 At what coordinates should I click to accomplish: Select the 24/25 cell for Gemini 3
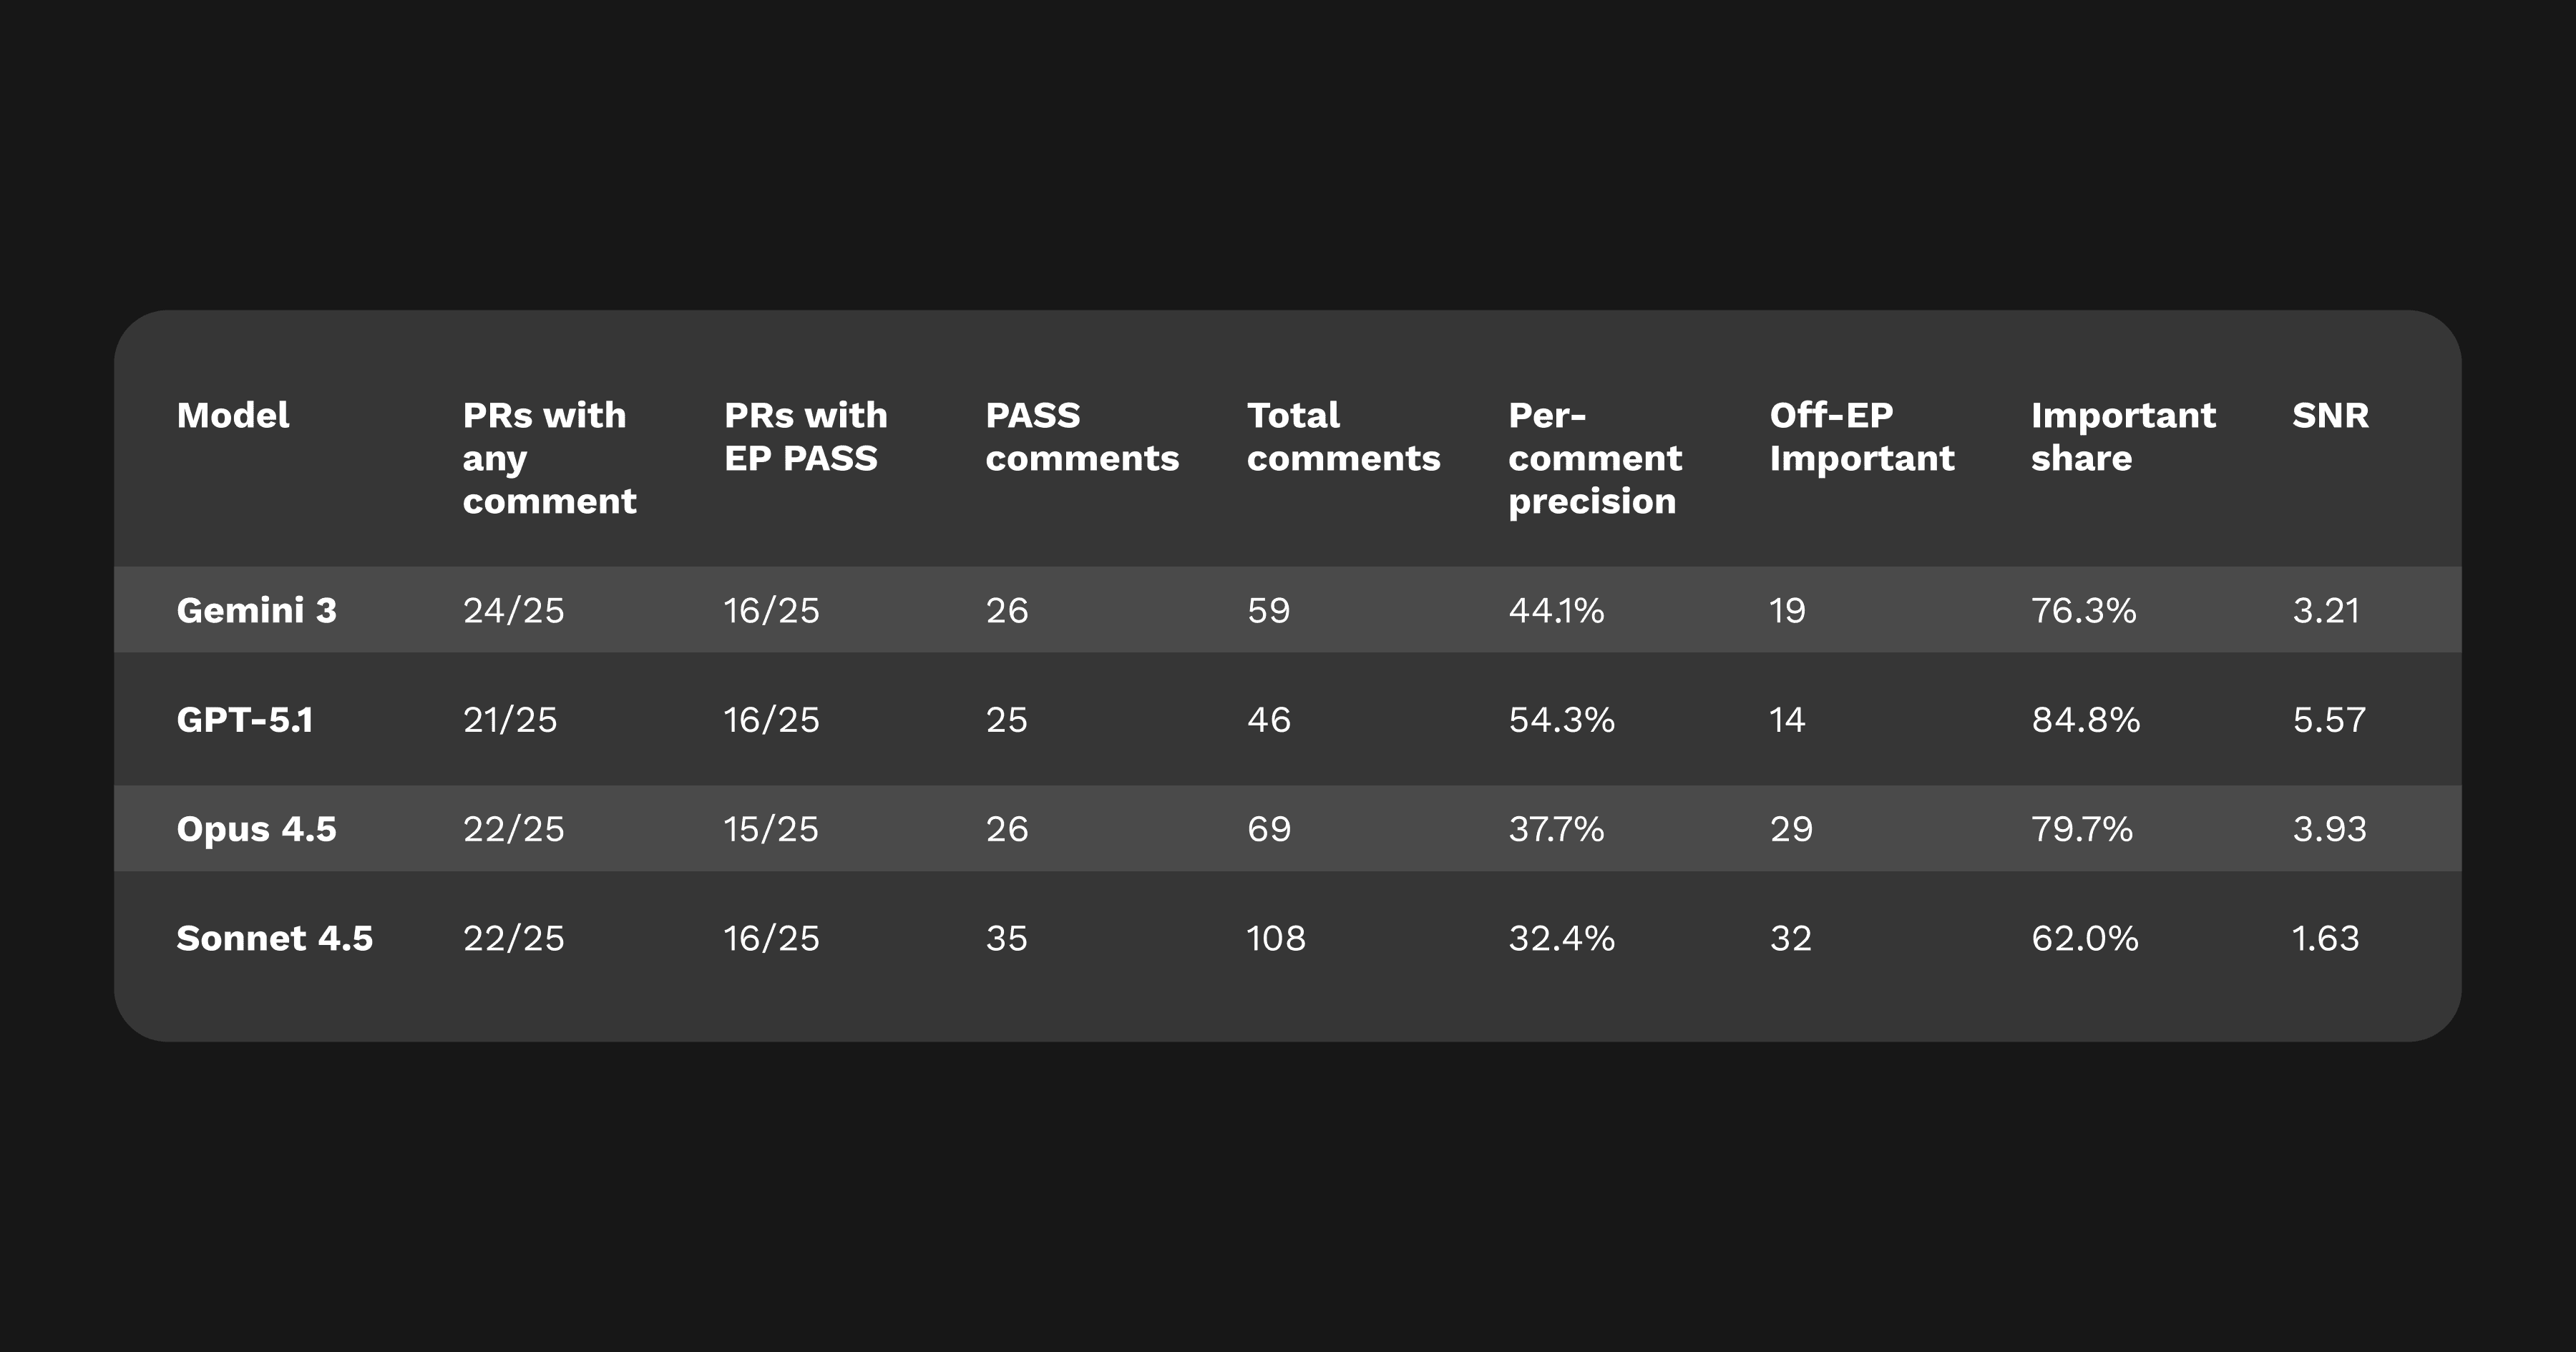pyautogui.click(x=513, y=610)
